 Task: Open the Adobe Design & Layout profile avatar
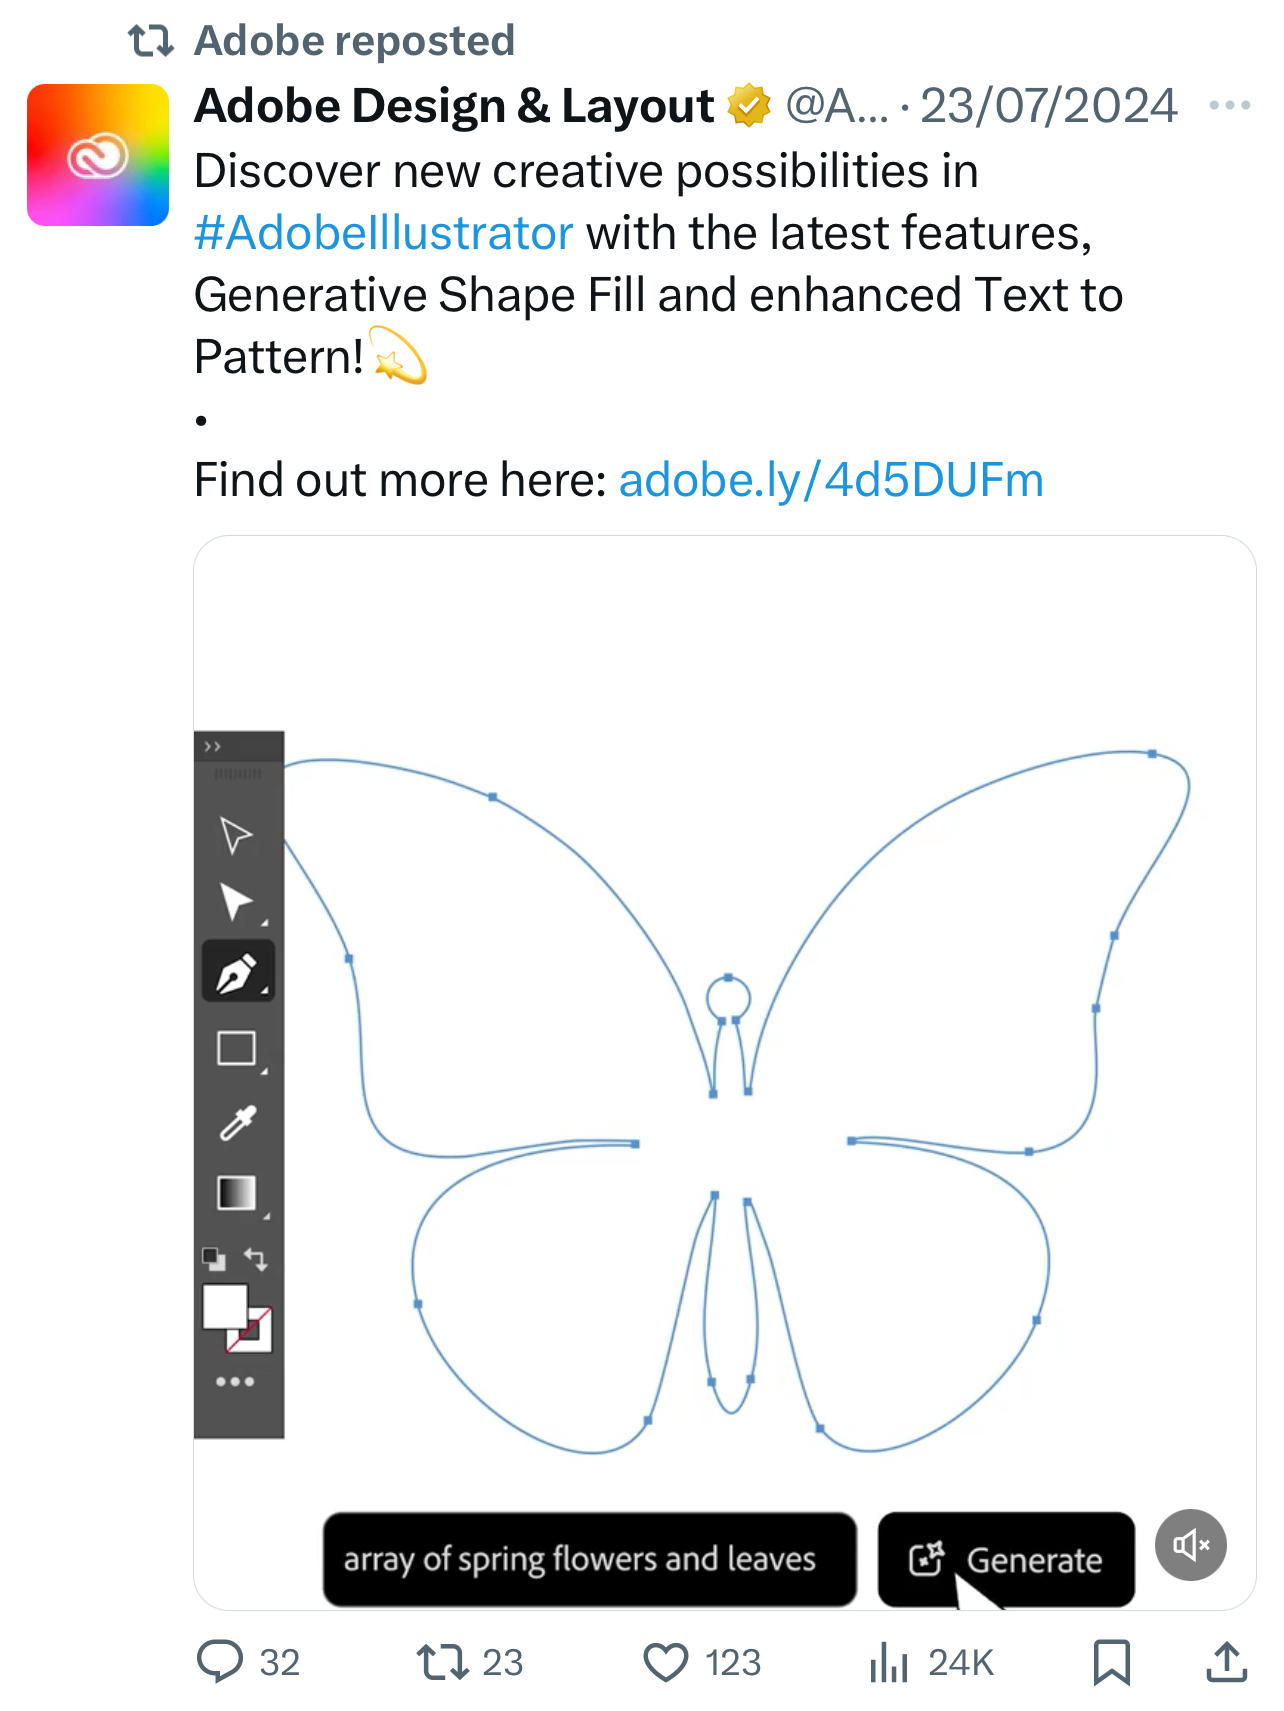(x=98, y=155)
